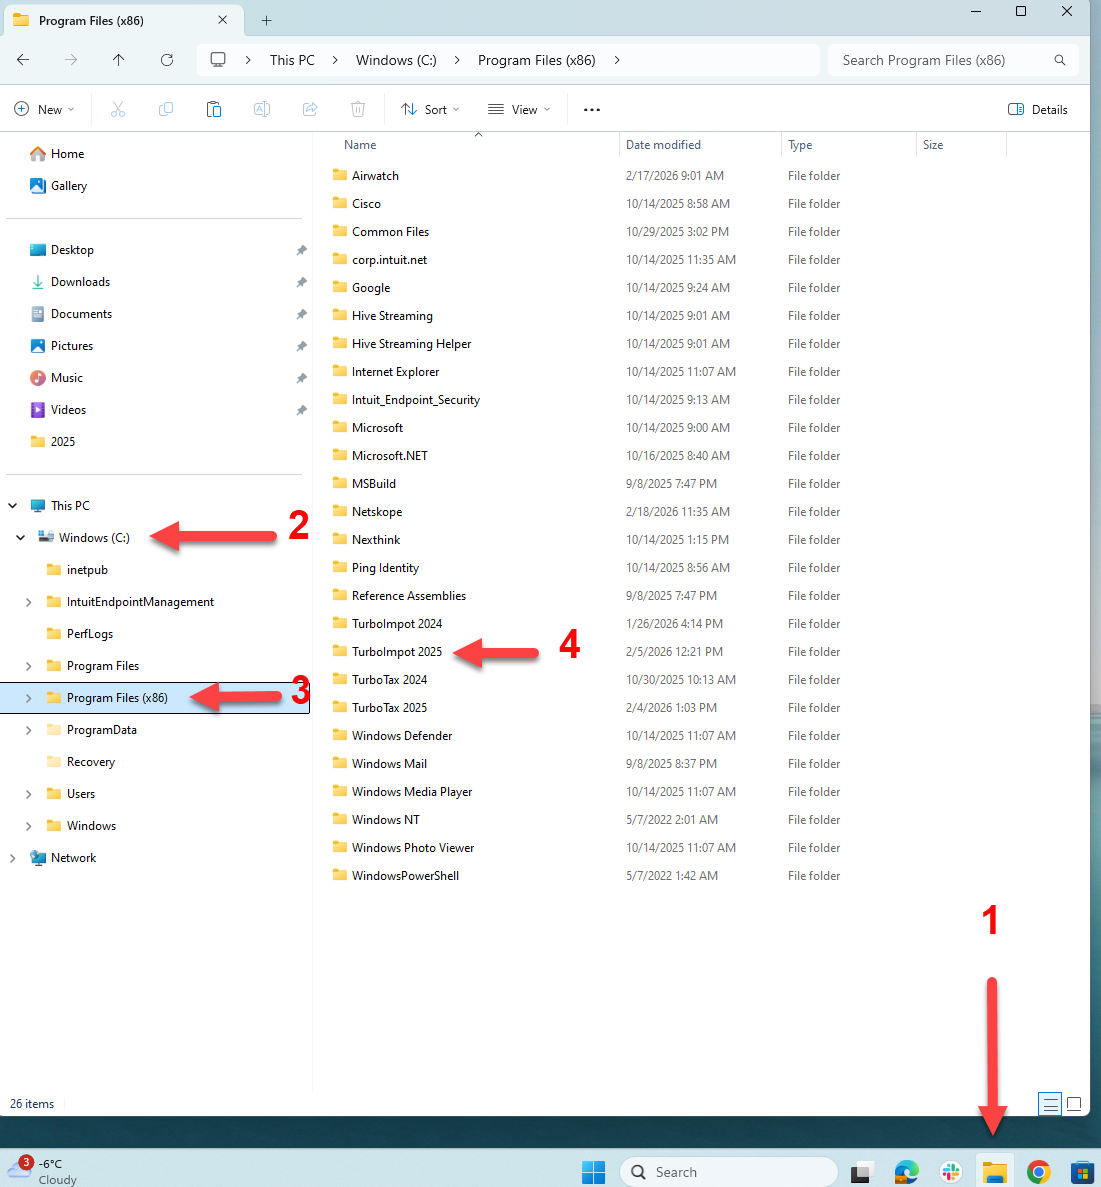Open the Sort dropdown menu
This screenshot has height=1187, width=1101.
[430, 110]
